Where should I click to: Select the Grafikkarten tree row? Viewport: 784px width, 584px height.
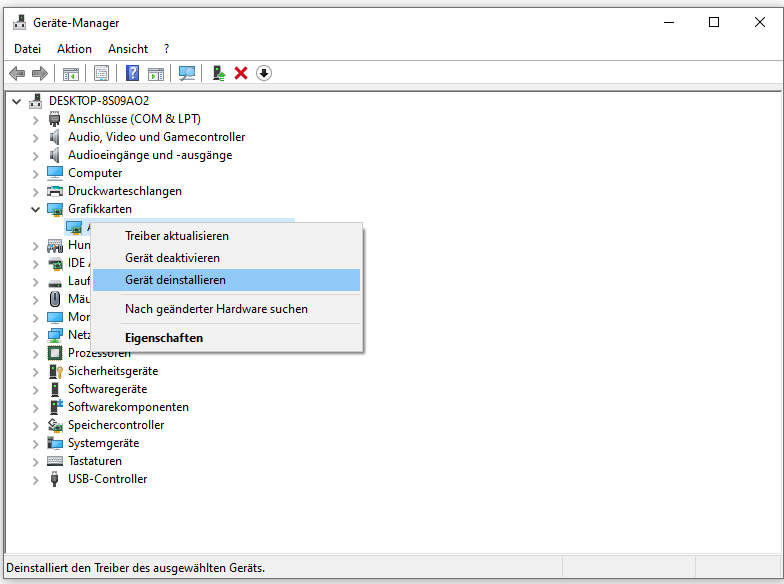(100, 209)
